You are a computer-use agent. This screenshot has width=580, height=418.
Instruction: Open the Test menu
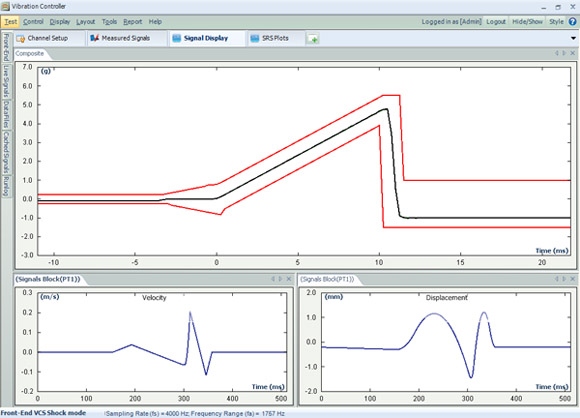[x=10, y=22]
